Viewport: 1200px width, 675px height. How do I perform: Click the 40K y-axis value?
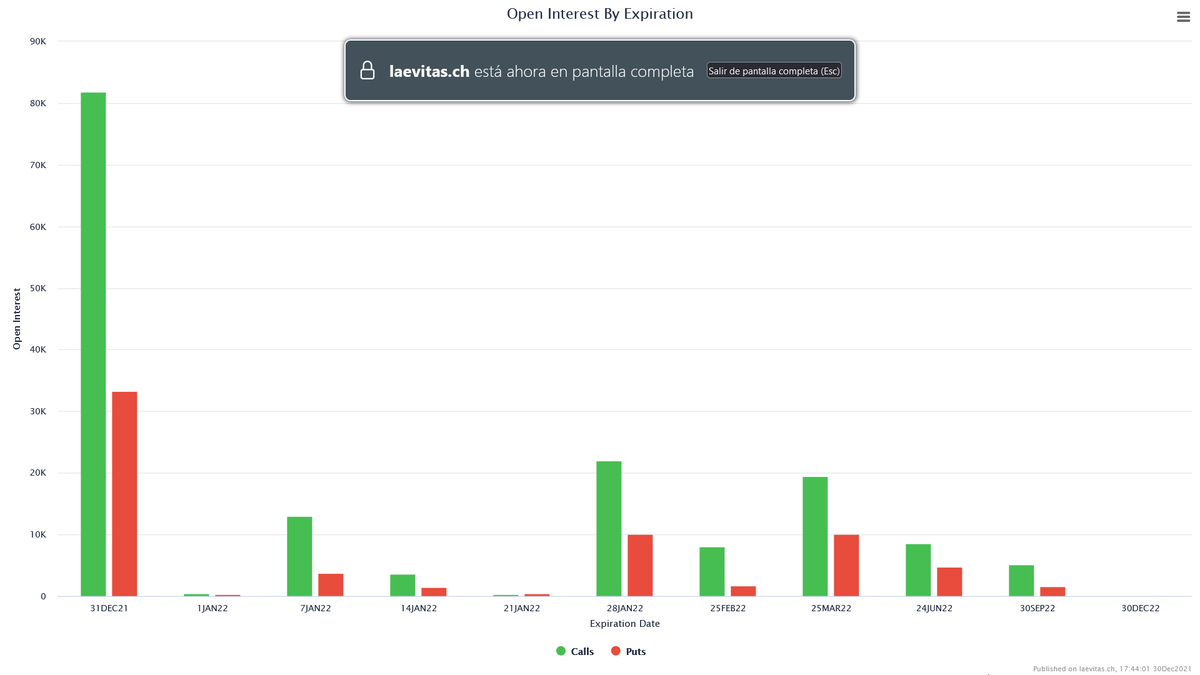(x=38, y=350)
